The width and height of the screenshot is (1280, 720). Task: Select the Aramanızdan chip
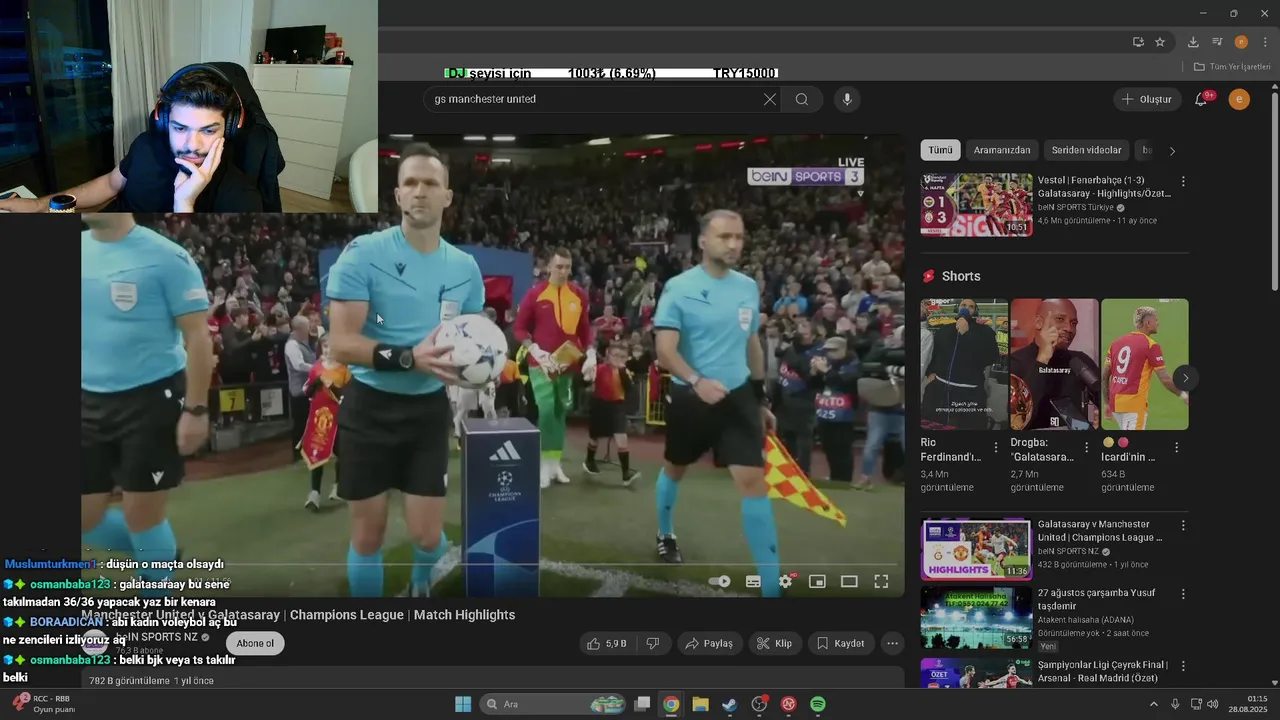1002,150
